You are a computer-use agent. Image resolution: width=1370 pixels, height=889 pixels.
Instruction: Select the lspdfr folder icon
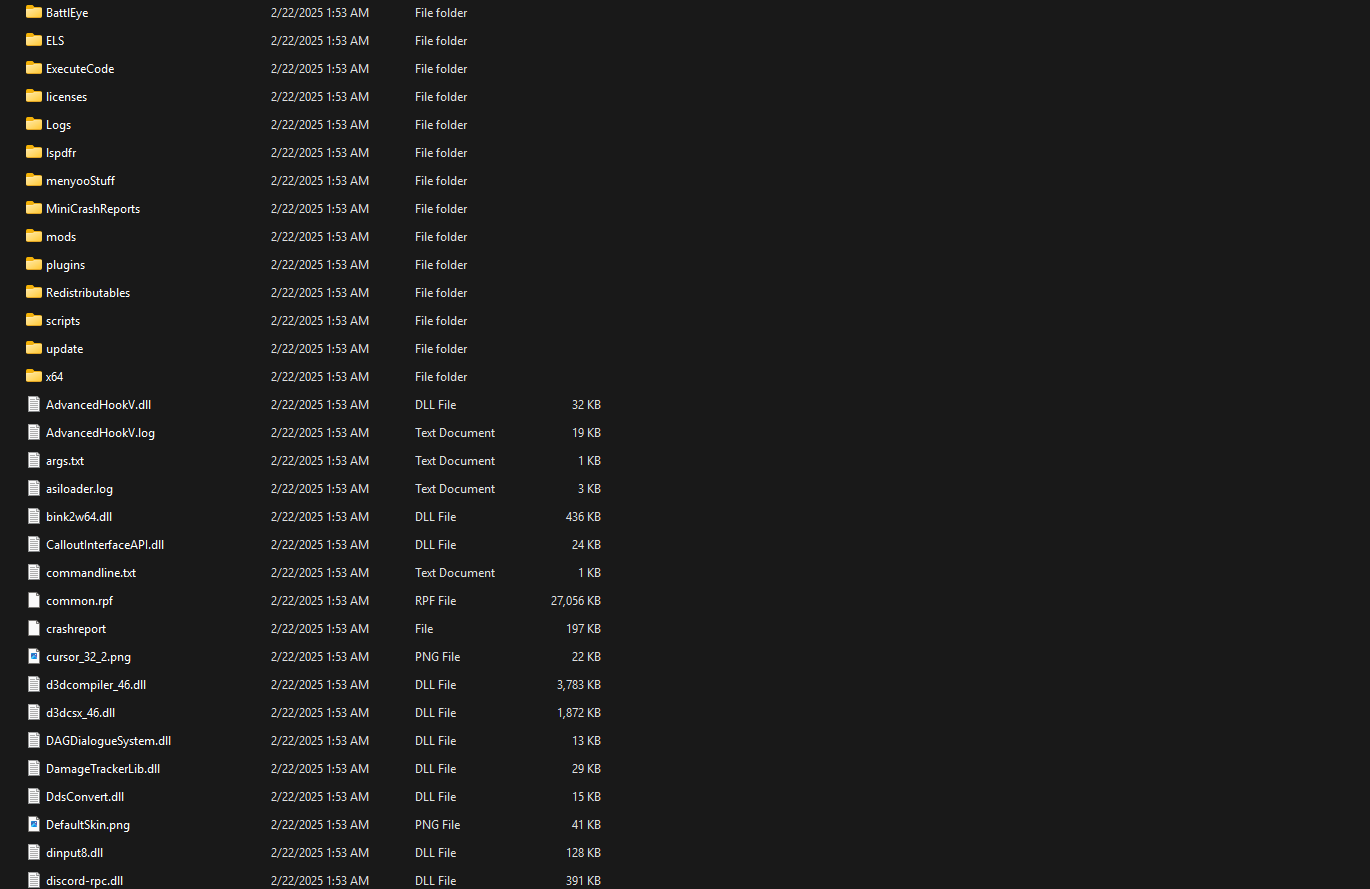click(34, 153)
